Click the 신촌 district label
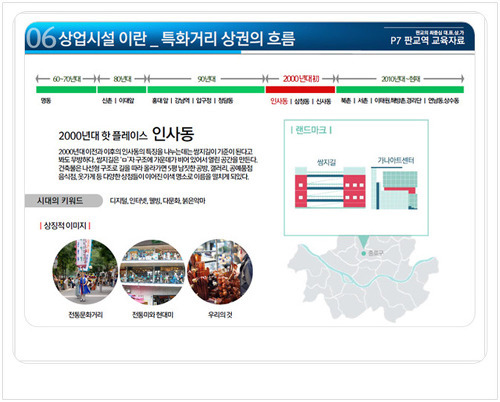500x402 pixels. 107,101
